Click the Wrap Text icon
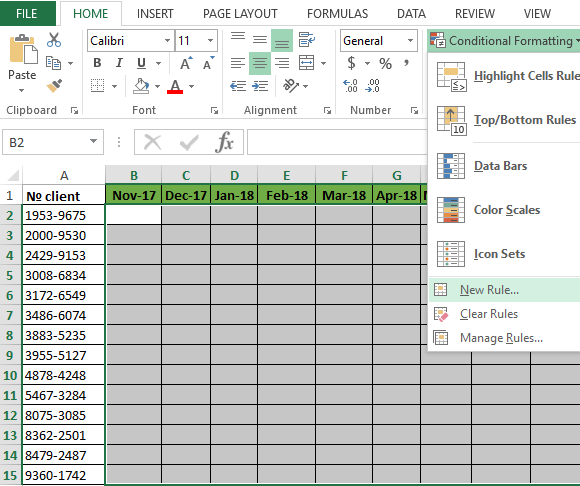Viewport: 580px width, 486px height. pos(307,39)
